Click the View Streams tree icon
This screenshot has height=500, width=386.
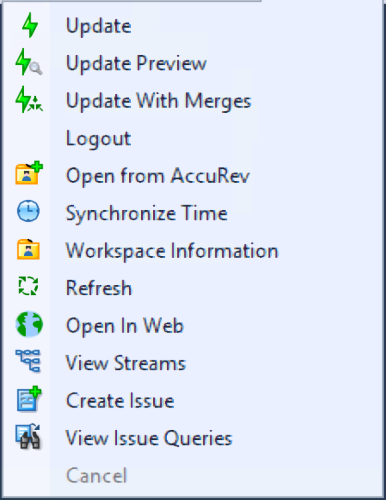tap(28, 361)
